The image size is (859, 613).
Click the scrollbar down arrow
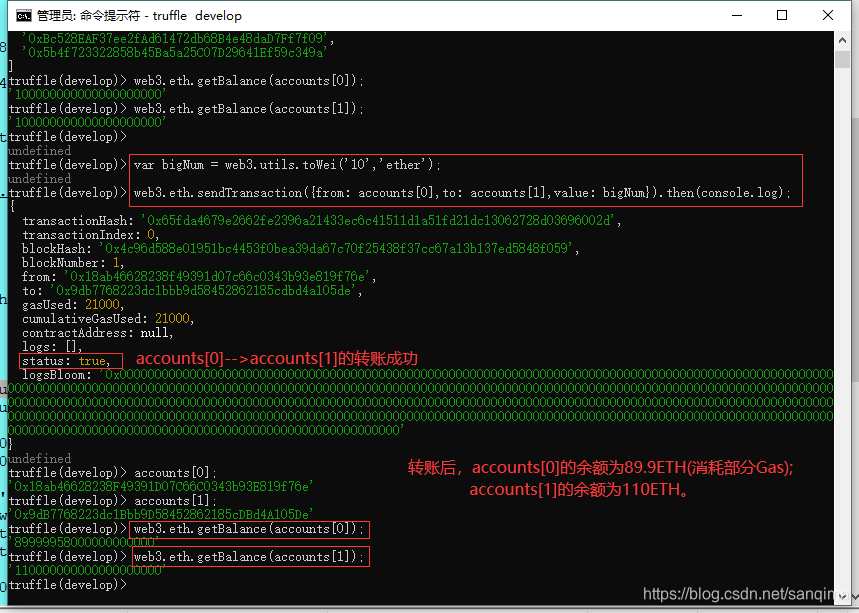coord(843,596)
